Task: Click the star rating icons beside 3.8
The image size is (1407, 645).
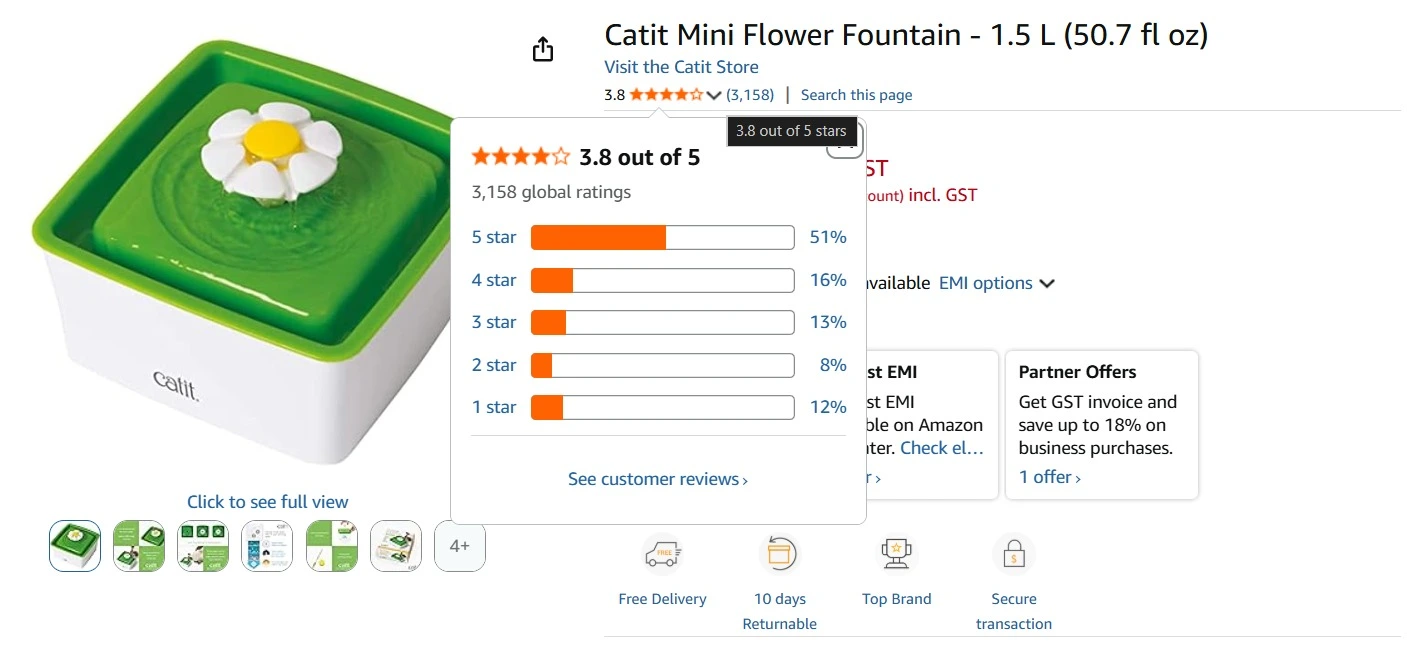Action: (x=666, y=95)
